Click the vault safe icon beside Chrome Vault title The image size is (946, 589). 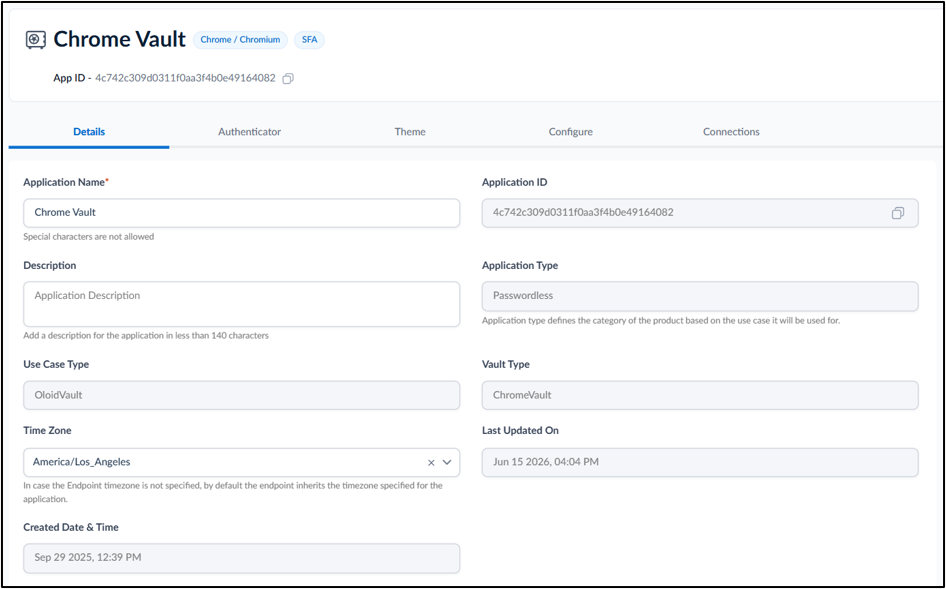[36, 40]
